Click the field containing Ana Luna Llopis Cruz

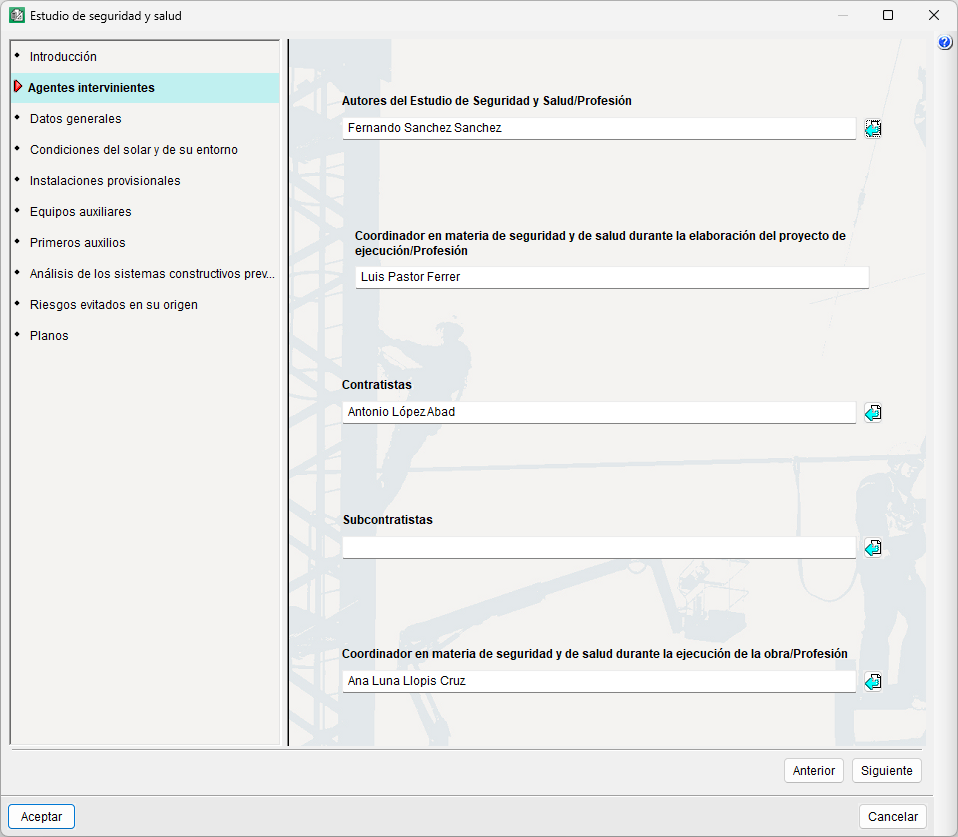click(x=599, y=681)
